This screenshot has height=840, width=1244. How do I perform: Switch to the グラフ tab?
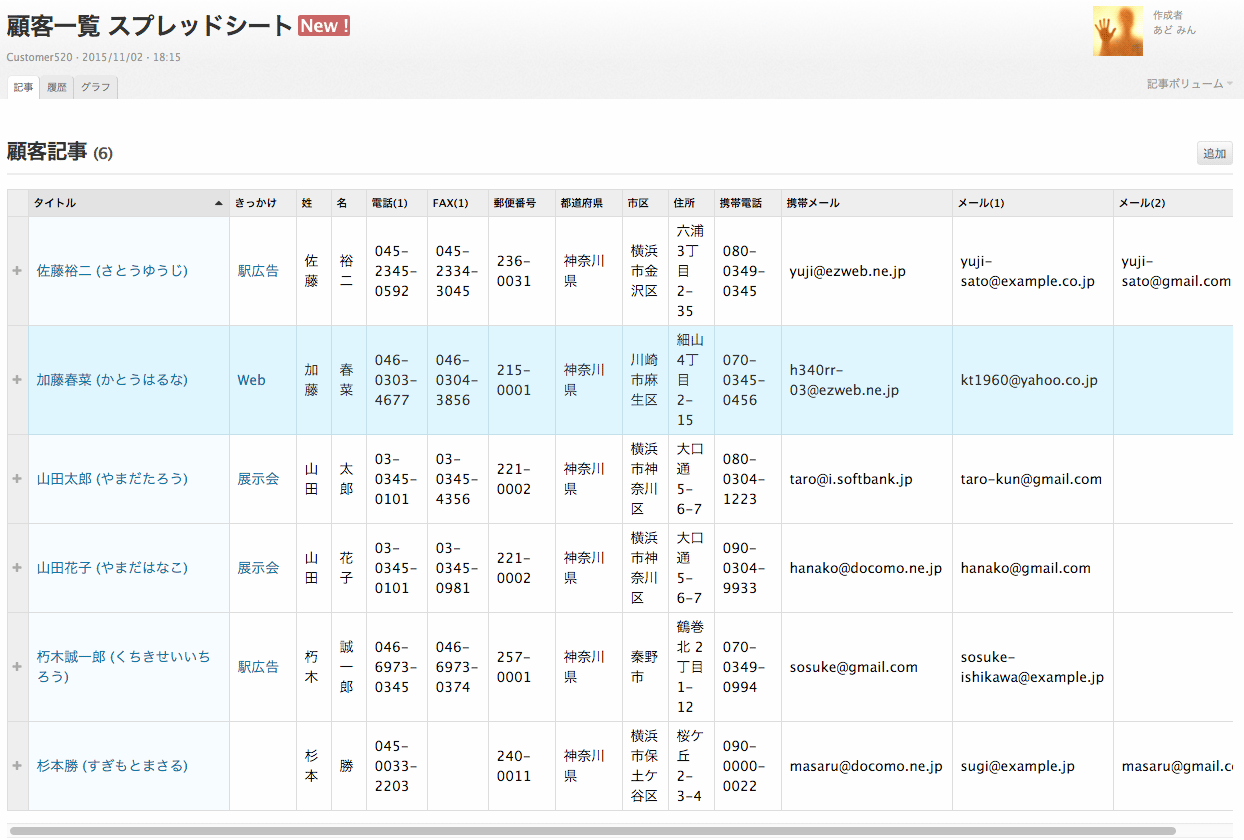pos(96,88)
